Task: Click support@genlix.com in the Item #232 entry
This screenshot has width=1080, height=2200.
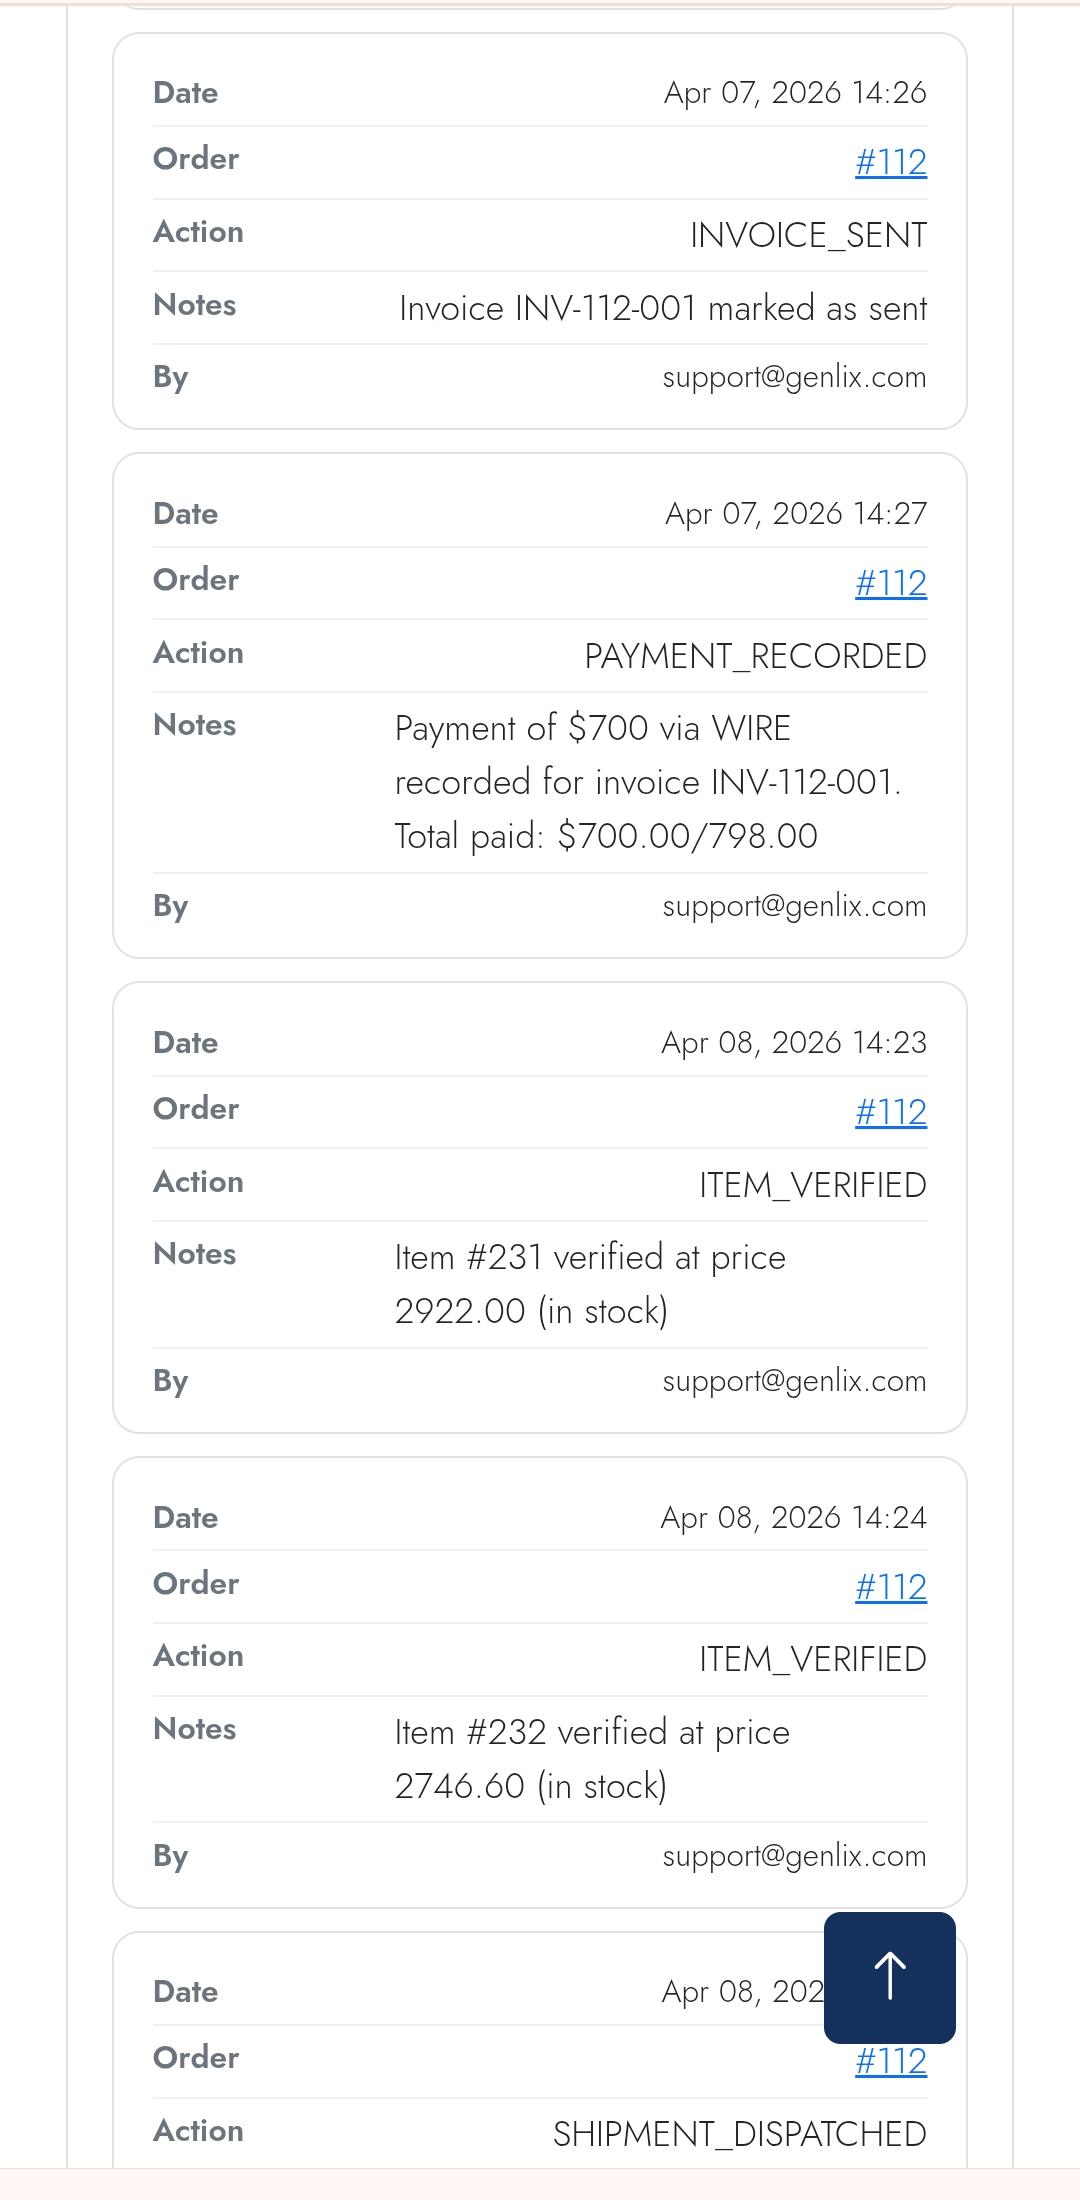Action: tap(794, 1856)
